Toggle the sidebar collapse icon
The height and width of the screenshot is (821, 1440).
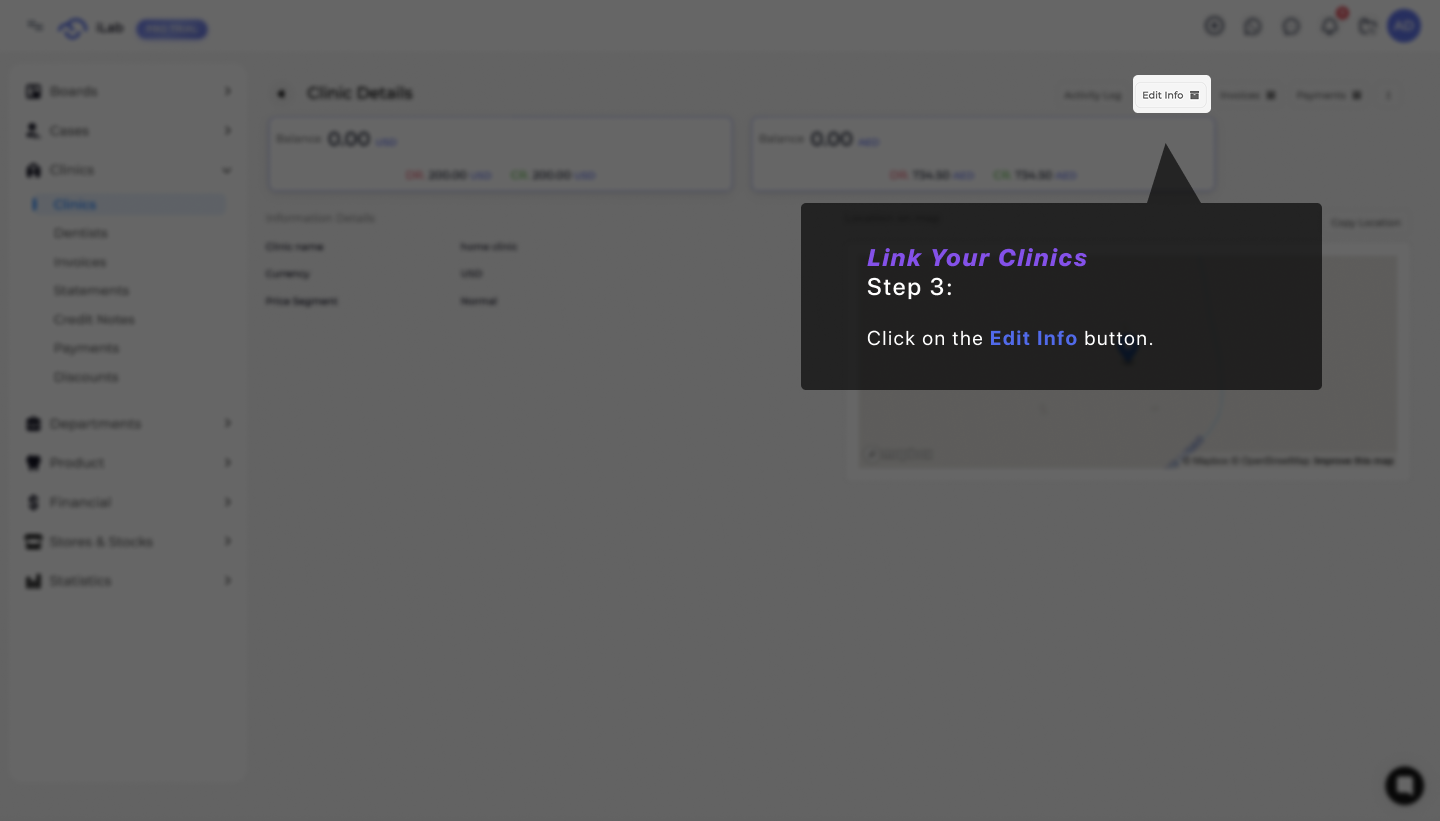click(35, 26)
